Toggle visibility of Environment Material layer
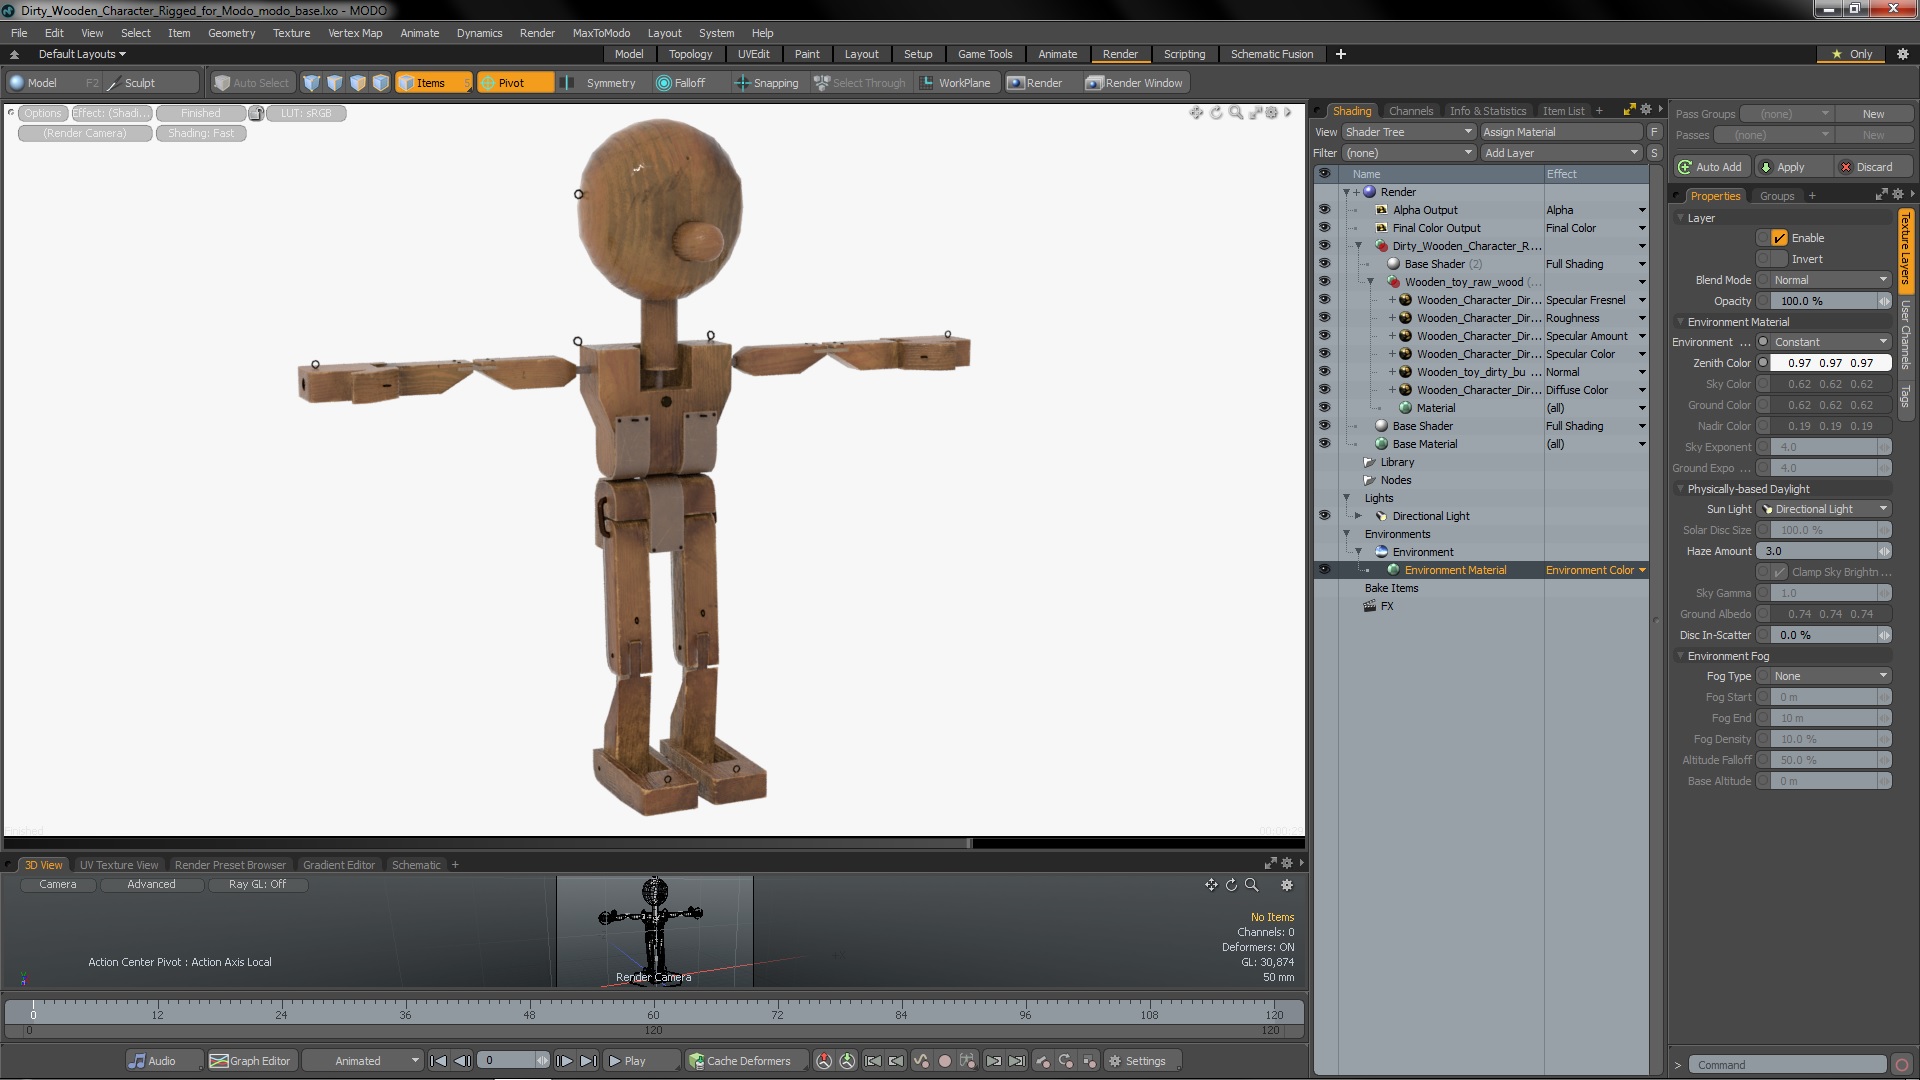1920x1080 pixels. [1324, 570]
